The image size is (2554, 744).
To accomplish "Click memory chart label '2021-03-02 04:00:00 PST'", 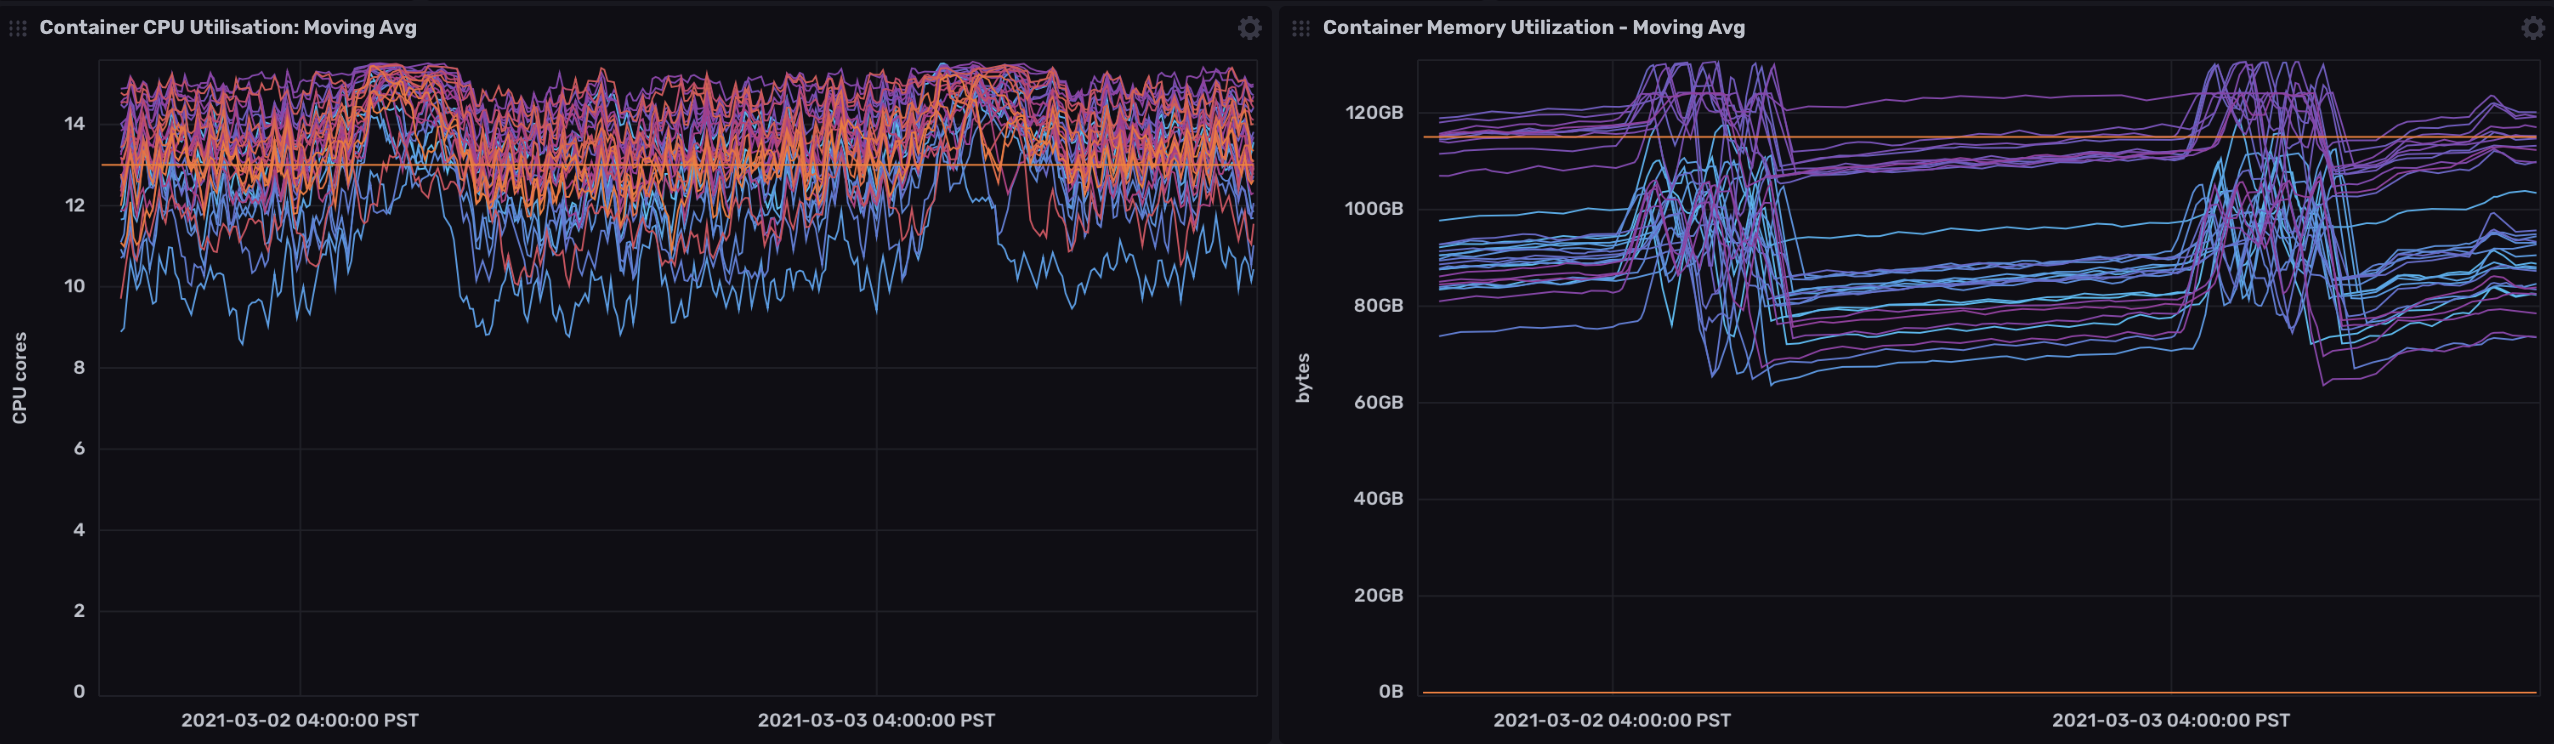I will point(1612,720).
